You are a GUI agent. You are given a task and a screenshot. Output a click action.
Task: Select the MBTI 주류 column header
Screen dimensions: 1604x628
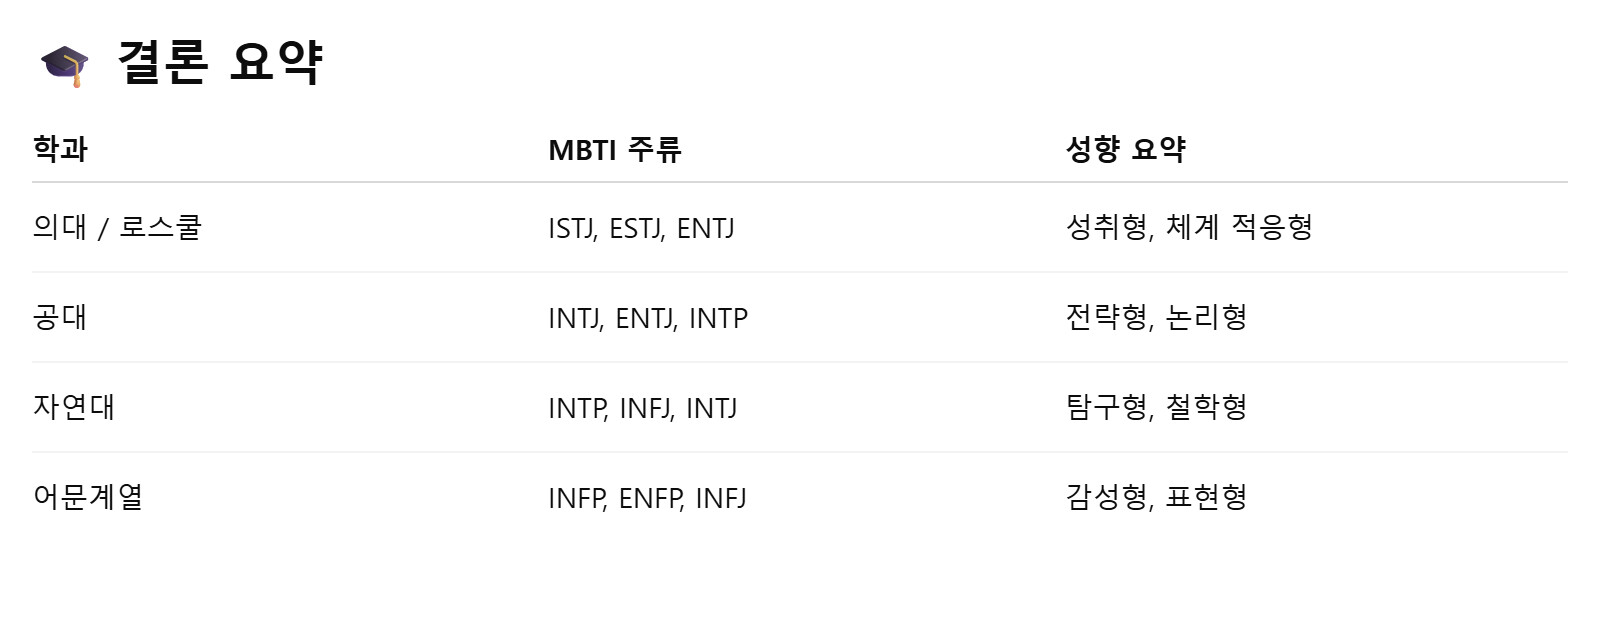point(615,150)
